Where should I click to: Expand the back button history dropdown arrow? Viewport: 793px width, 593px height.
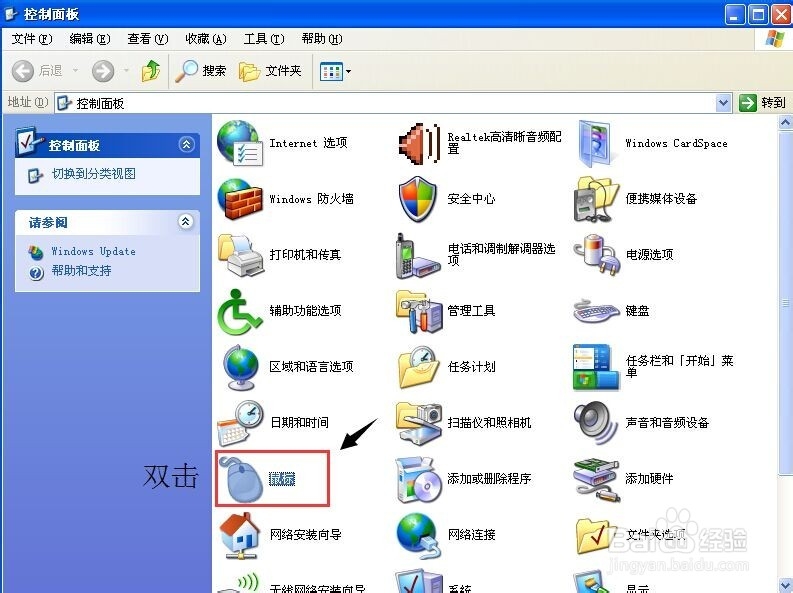(x=75, y=71)
